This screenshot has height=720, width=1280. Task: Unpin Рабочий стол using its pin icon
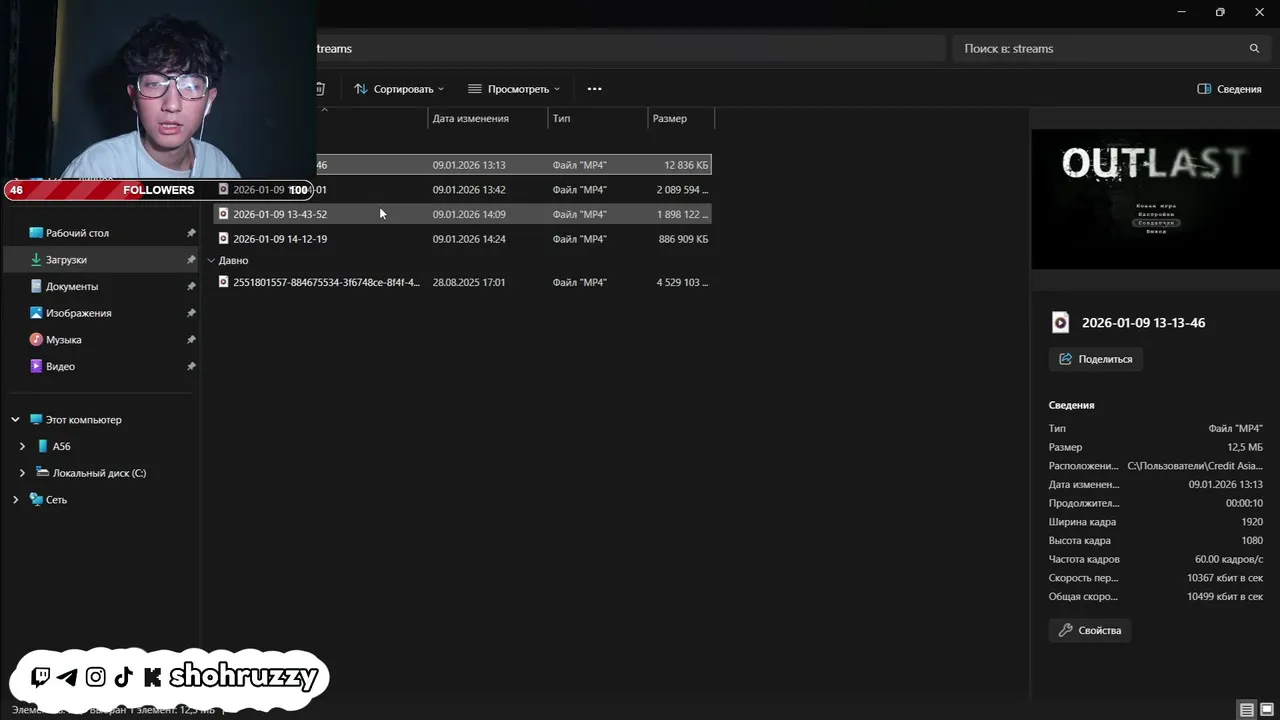pyautogui.click(x=191, y=233)
